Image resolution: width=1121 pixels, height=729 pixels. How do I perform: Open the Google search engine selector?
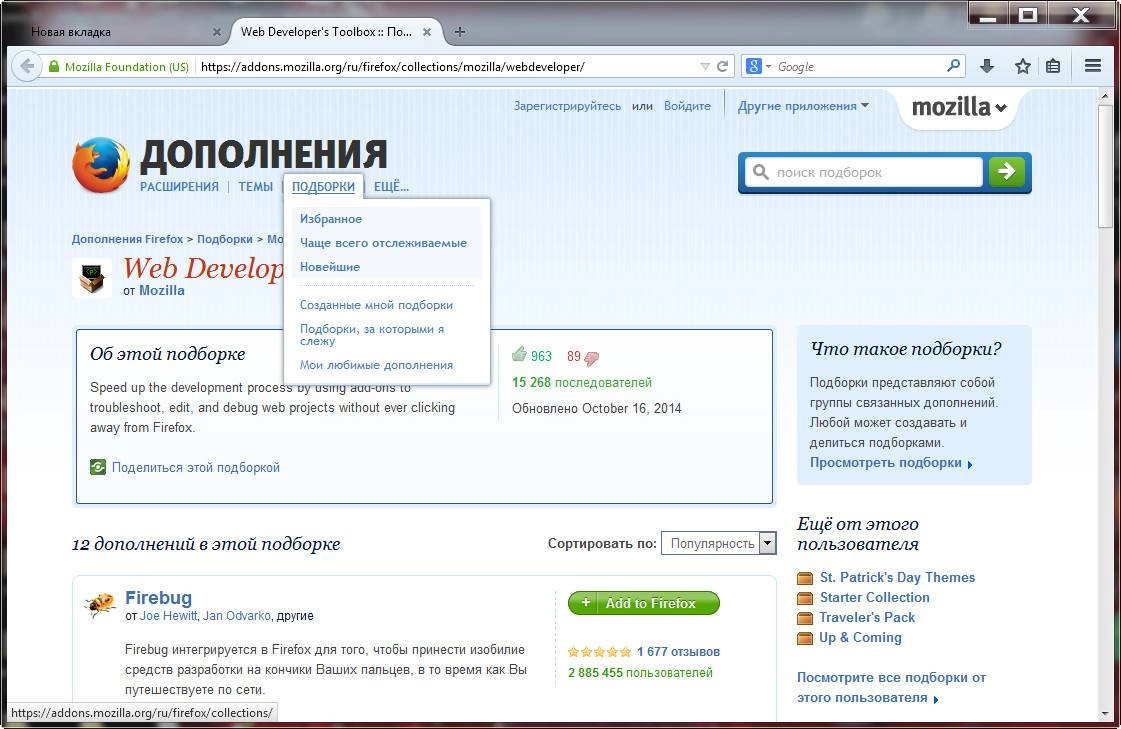pyautogui.click(x=759, y=66)
